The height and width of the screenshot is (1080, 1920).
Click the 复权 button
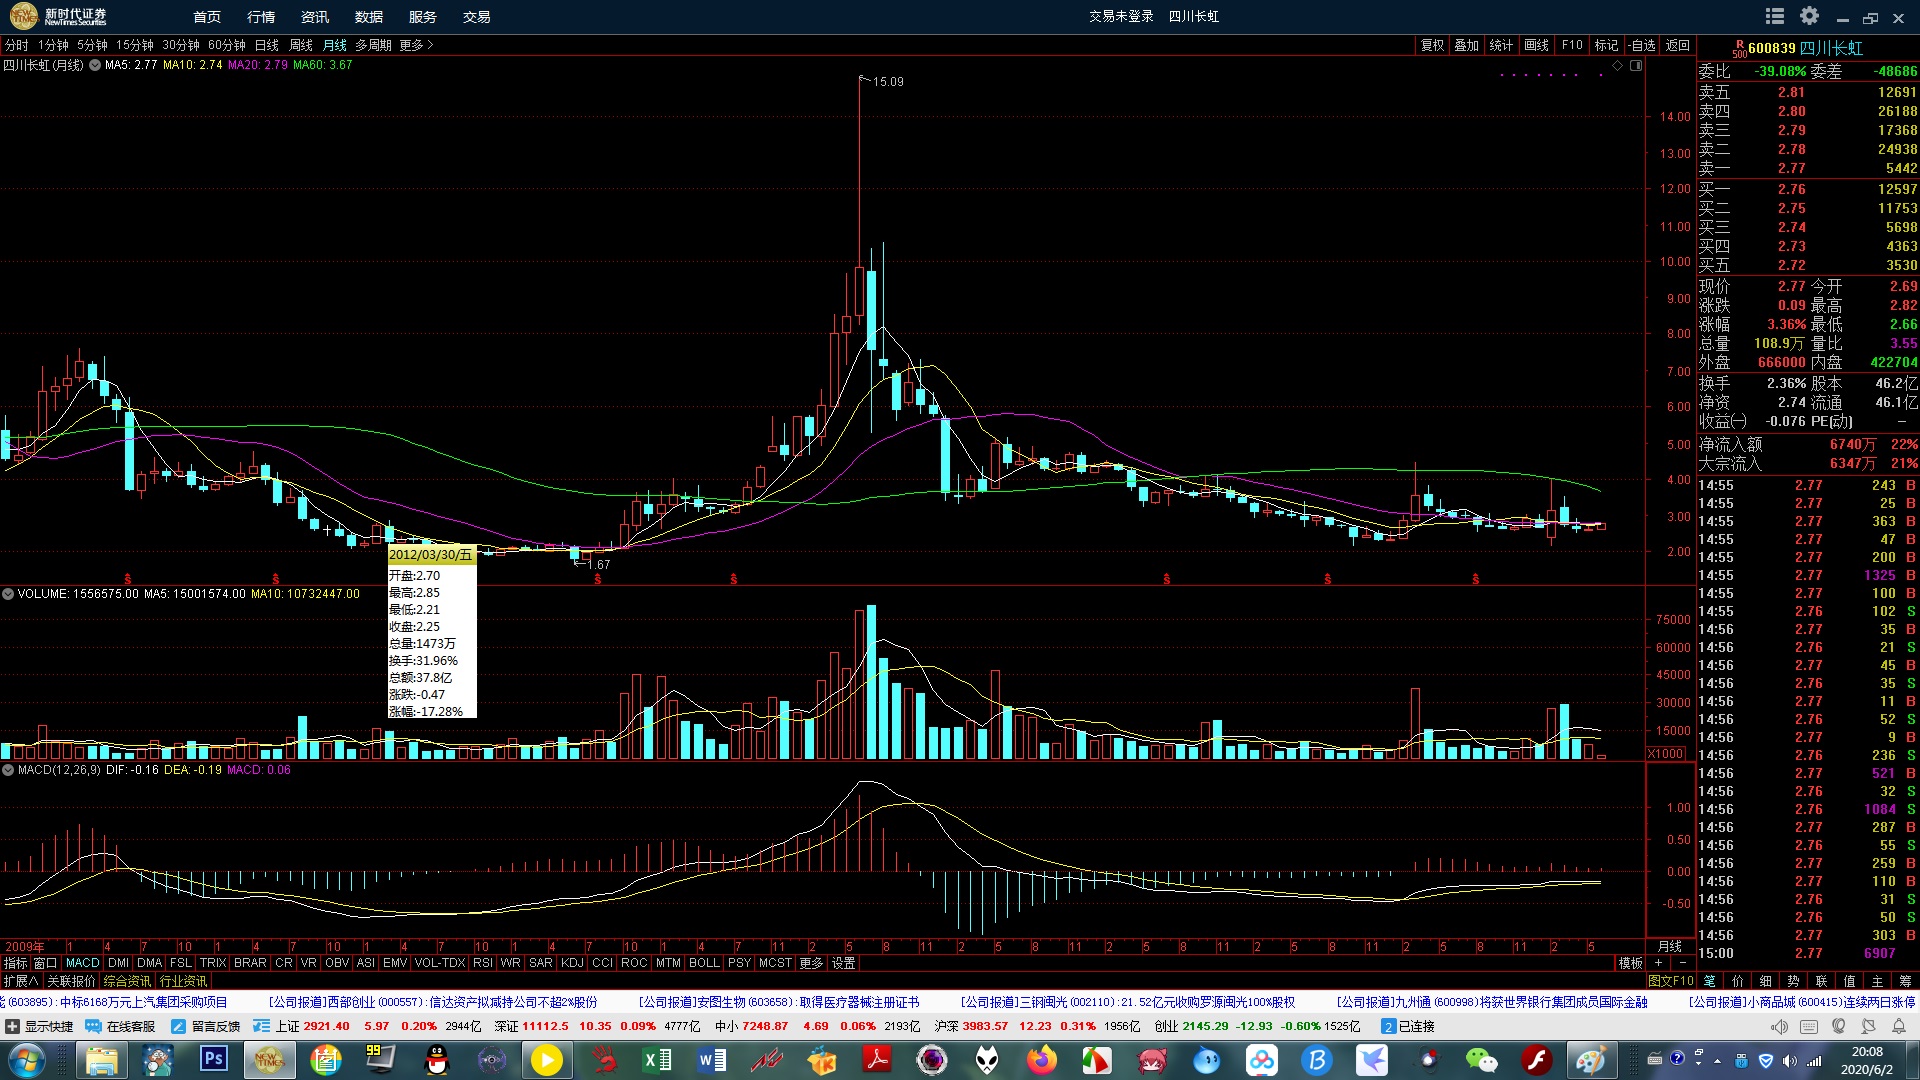coord(1432,45)
